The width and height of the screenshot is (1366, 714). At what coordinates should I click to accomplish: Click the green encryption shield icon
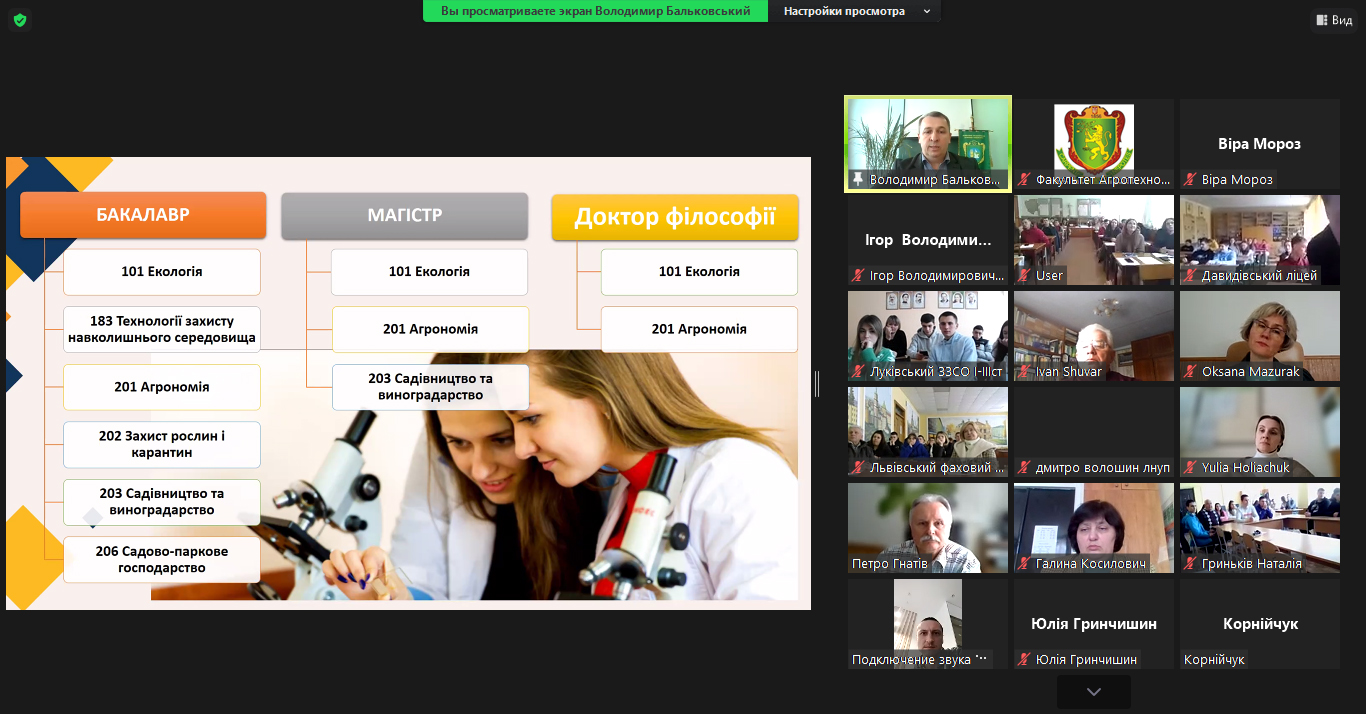[20, 20]
